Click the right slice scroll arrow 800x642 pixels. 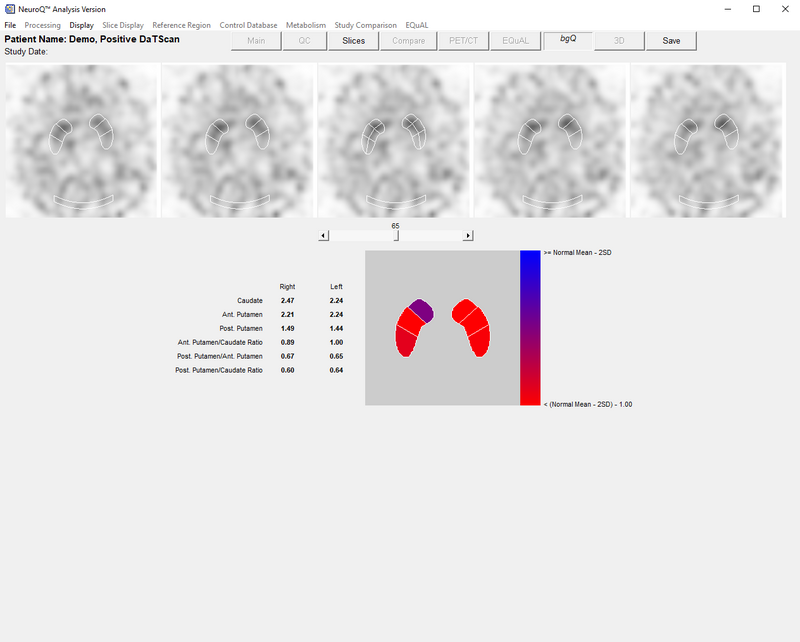point(467,233)
